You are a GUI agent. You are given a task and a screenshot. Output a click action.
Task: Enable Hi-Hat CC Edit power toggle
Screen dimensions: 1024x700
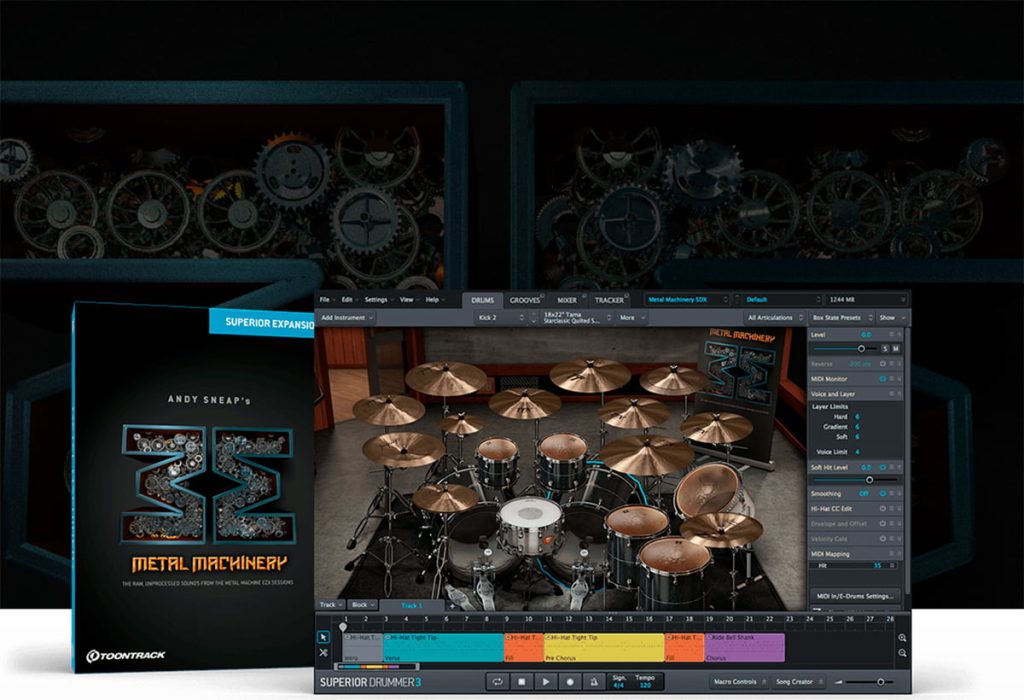pyautogui.click(x=882, y=509)
